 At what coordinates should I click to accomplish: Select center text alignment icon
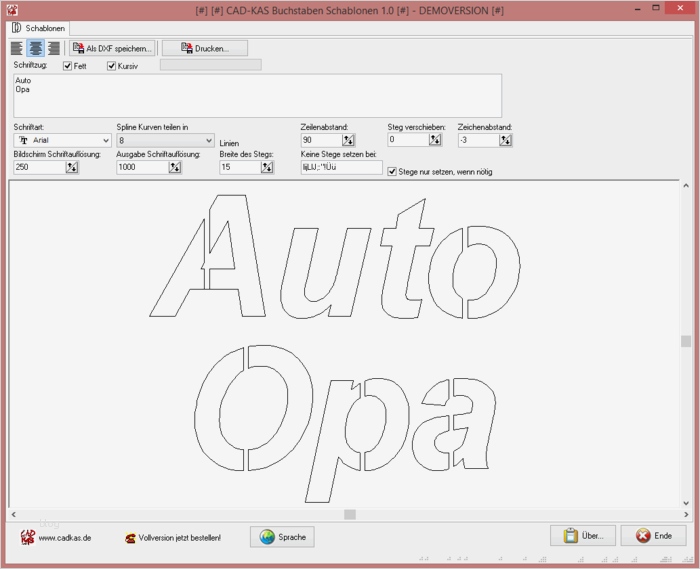pyautogui.click(x=35, y=48)
